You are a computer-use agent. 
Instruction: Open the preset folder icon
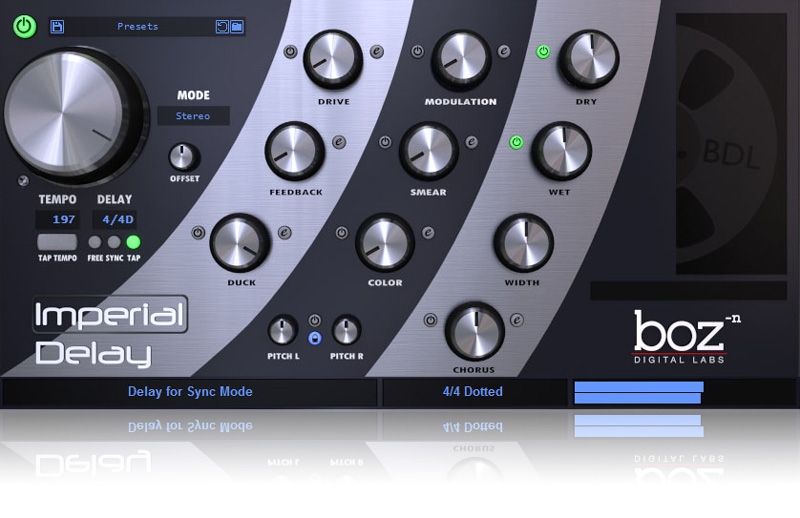click(237, 27)
